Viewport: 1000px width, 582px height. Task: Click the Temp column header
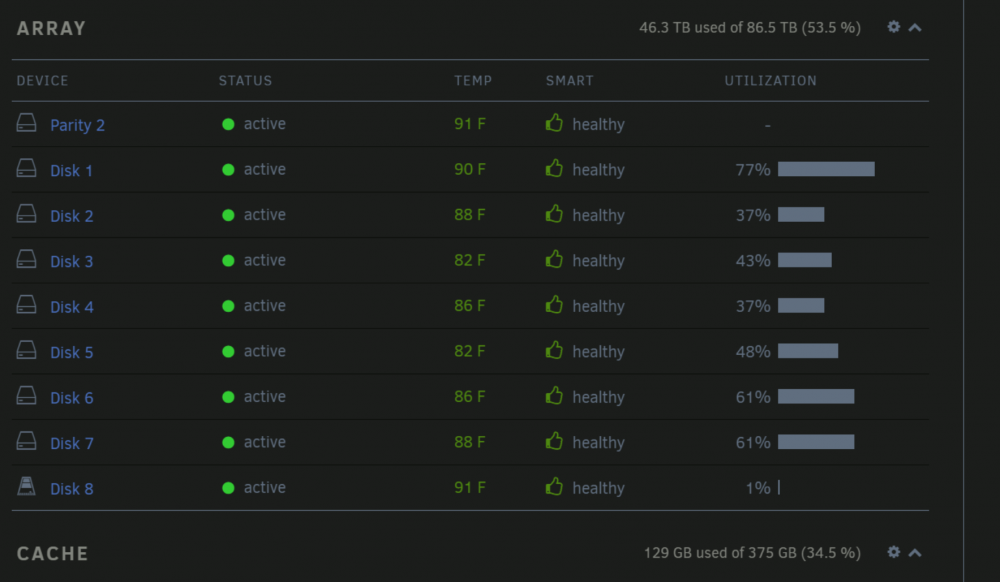[x=473, y=81]
